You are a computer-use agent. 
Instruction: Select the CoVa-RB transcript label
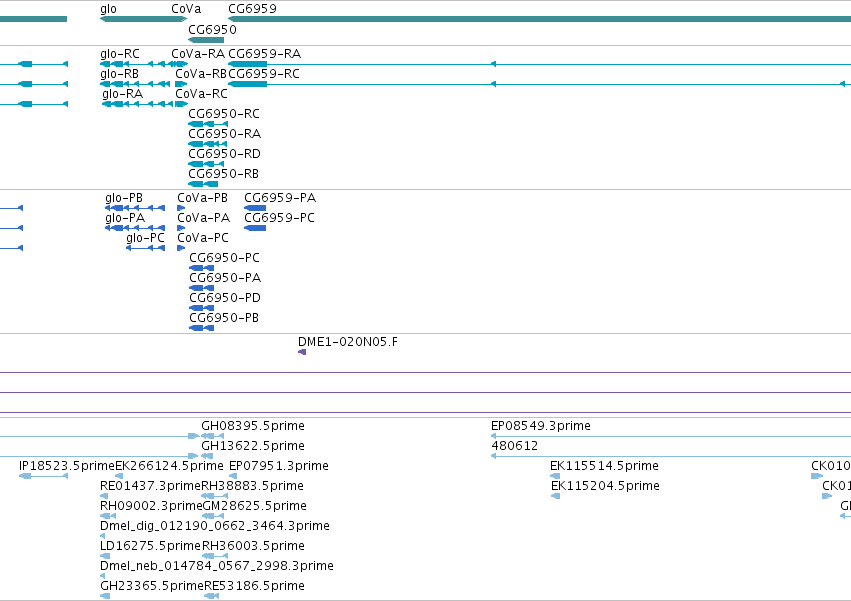(201, 74)
